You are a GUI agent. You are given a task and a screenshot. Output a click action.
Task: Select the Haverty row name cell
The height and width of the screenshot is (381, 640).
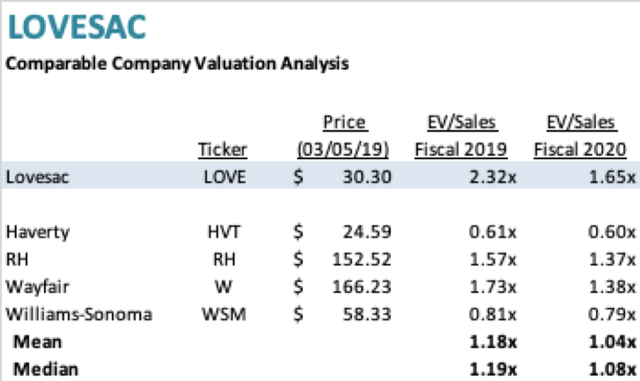[x=38, y=232]
